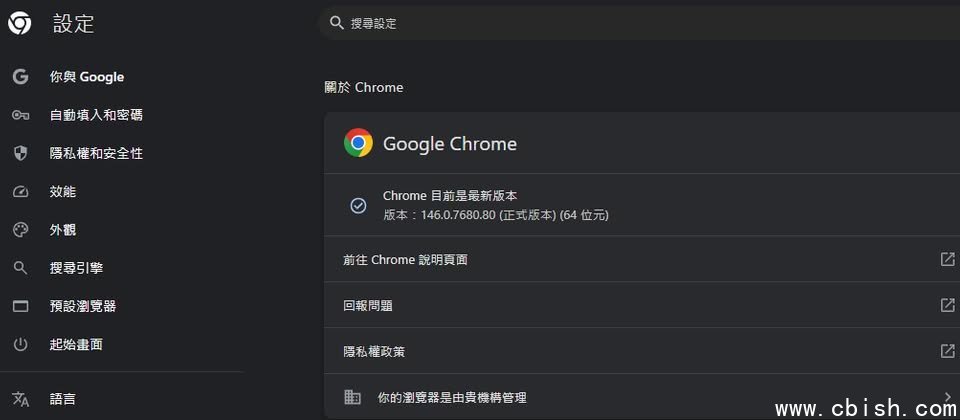Click the 回報問題 row link

pyautogui.click(x=368, y=306)
